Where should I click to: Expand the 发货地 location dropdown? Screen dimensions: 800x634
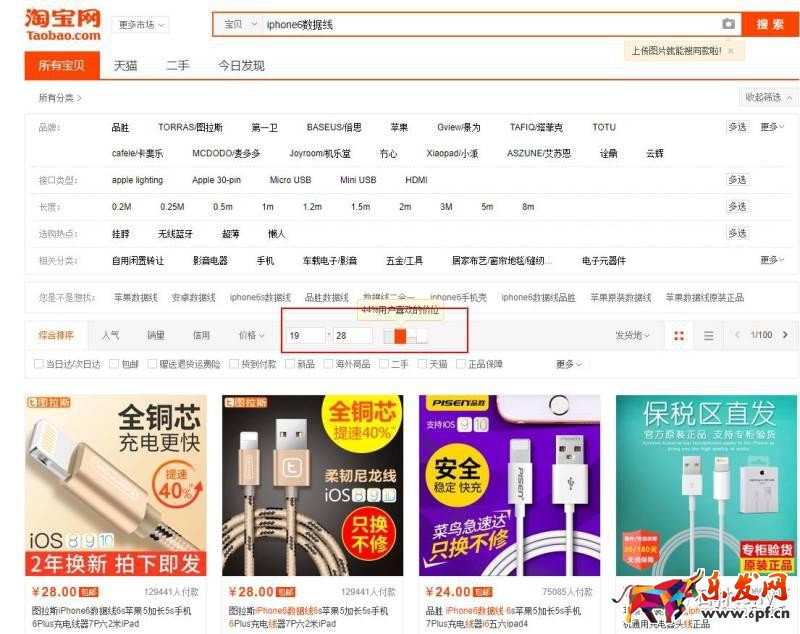(631, 336)
